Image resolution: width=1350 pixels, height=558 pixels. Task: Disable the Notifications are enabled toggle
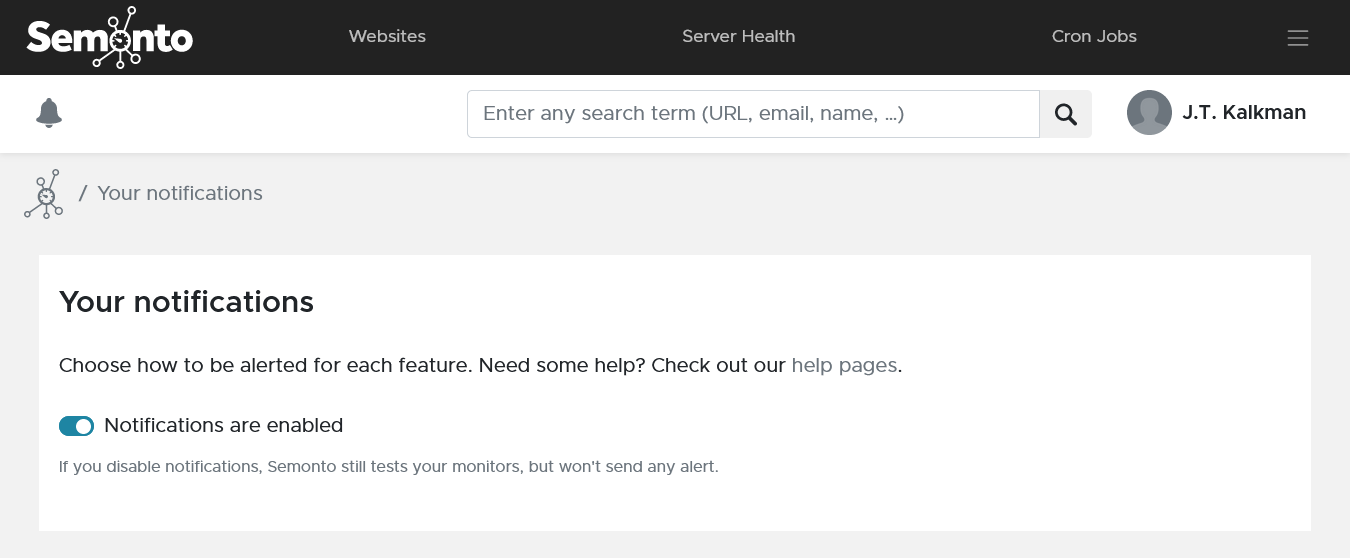coord(76,426)
